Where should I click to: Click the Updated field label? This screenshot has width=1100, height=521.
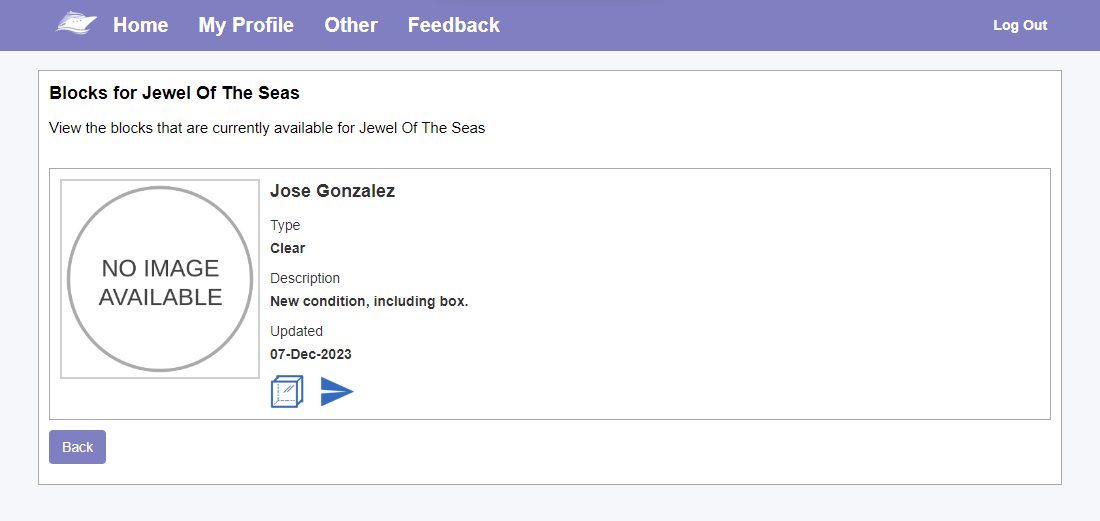(x=297, y=331)
